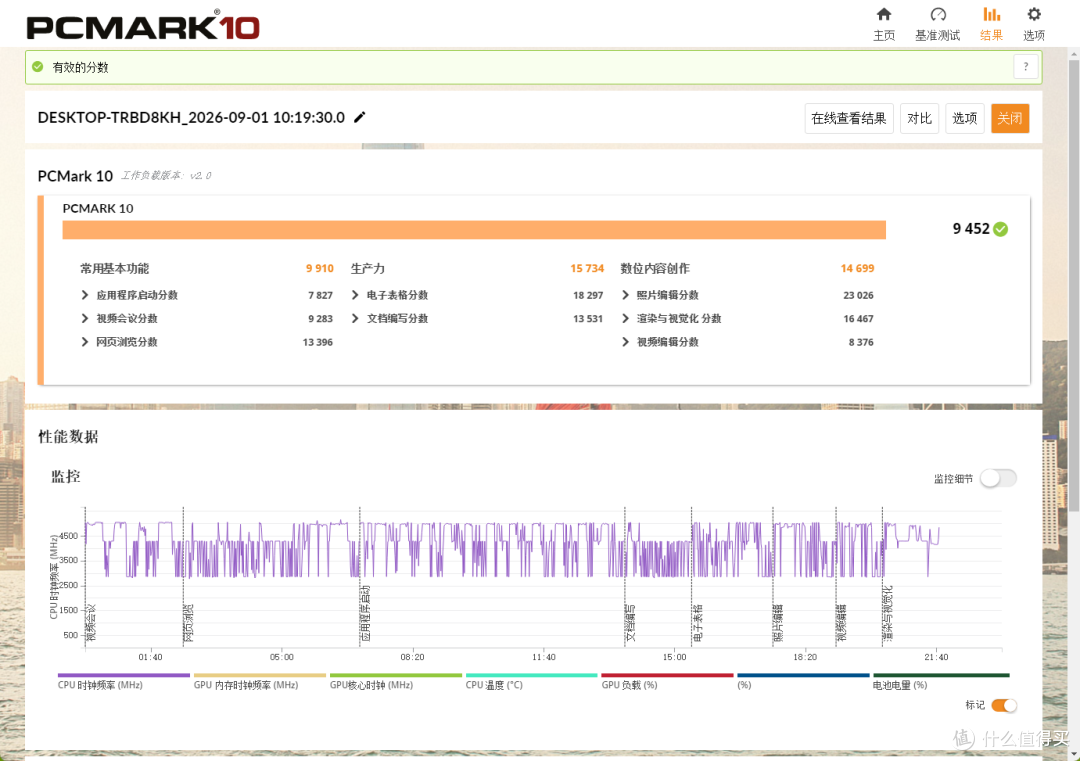1080x761 pixels.
Task: Select GPU 内存时钟频率 (MHz) legend
Action: click(259, 681)
